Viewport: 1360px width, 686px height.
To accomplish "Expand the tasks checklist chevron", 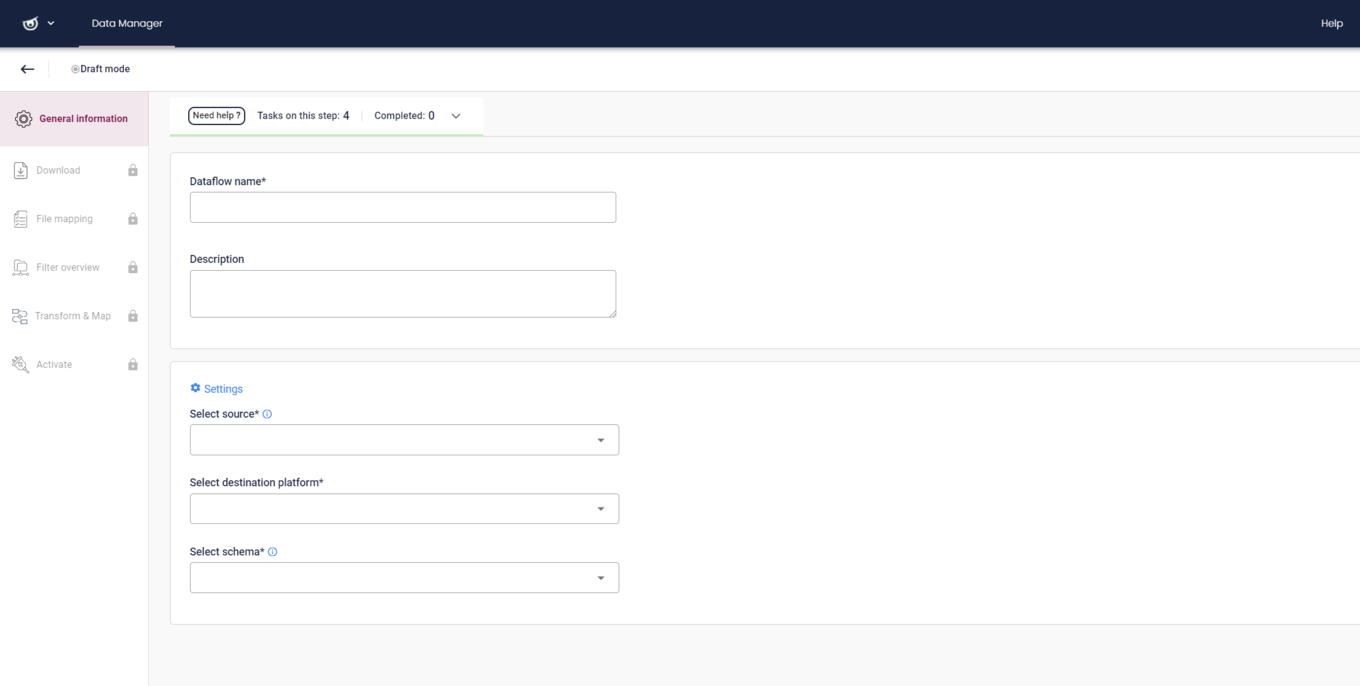I will coord(456,116).
